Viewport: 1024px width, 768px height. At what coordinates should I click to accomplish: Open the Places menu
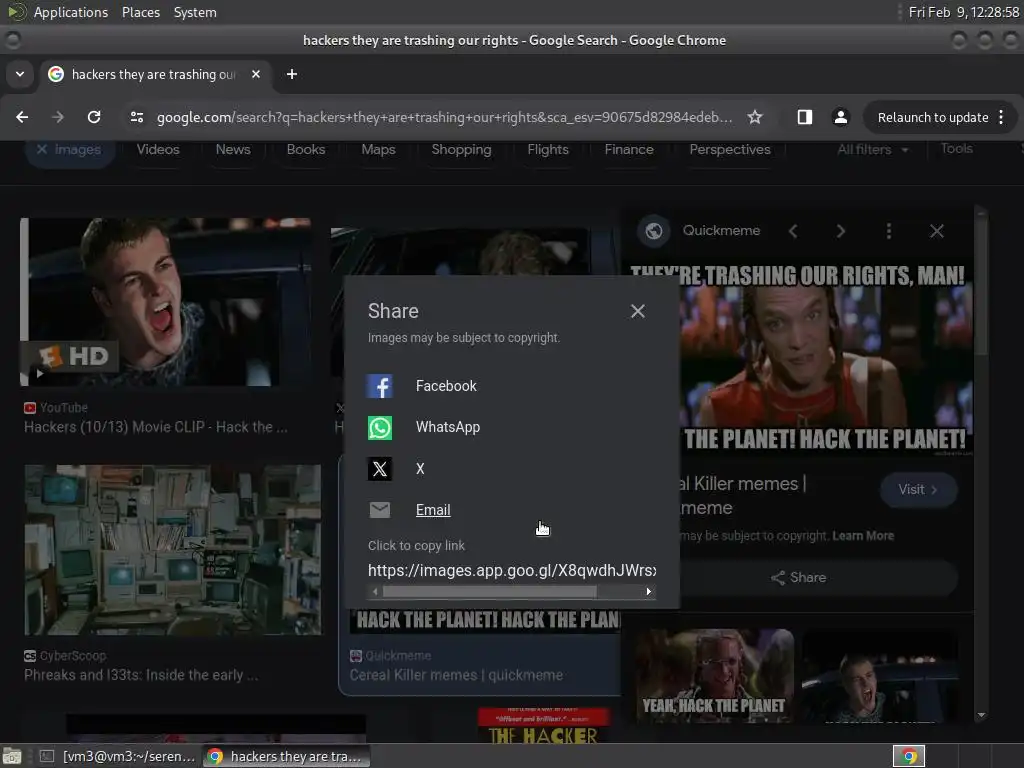(x=140, y=12)
